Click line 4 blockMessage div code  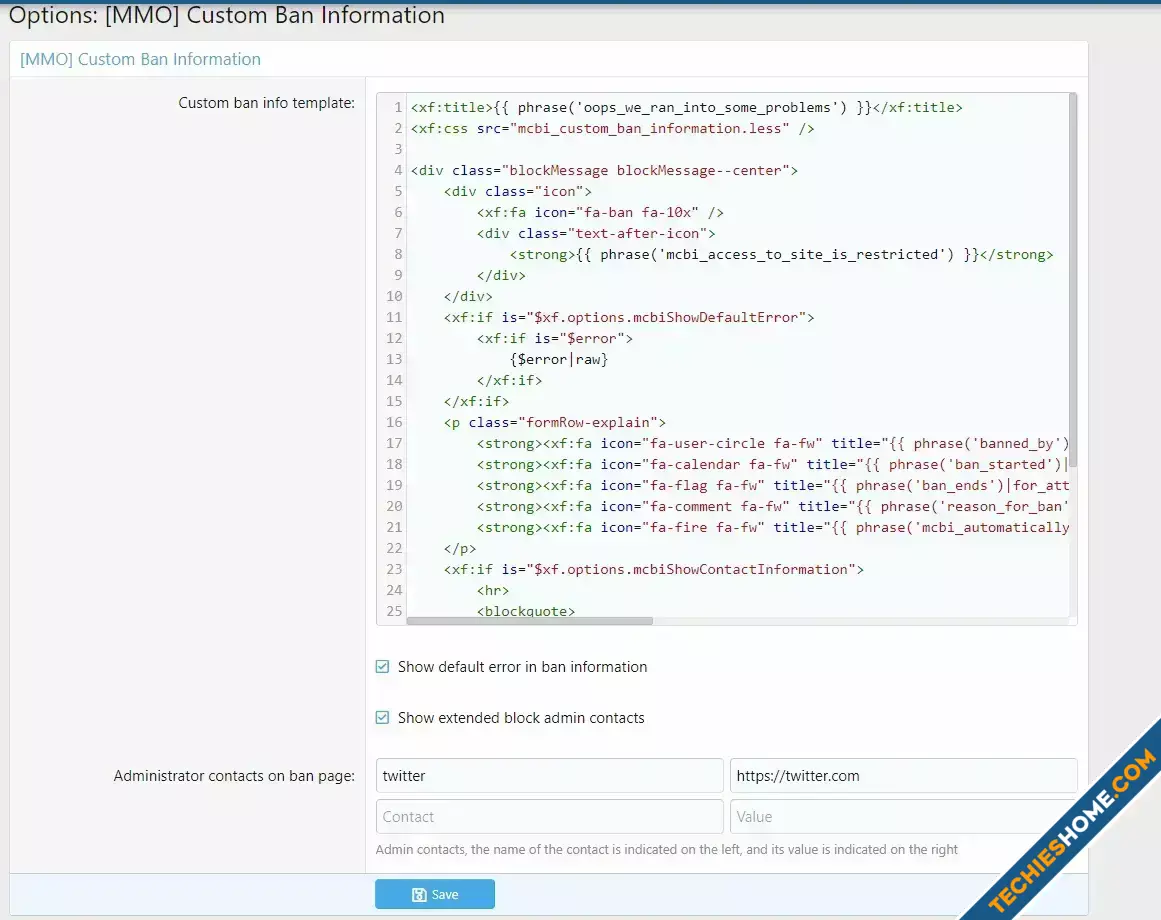[604, 170]
